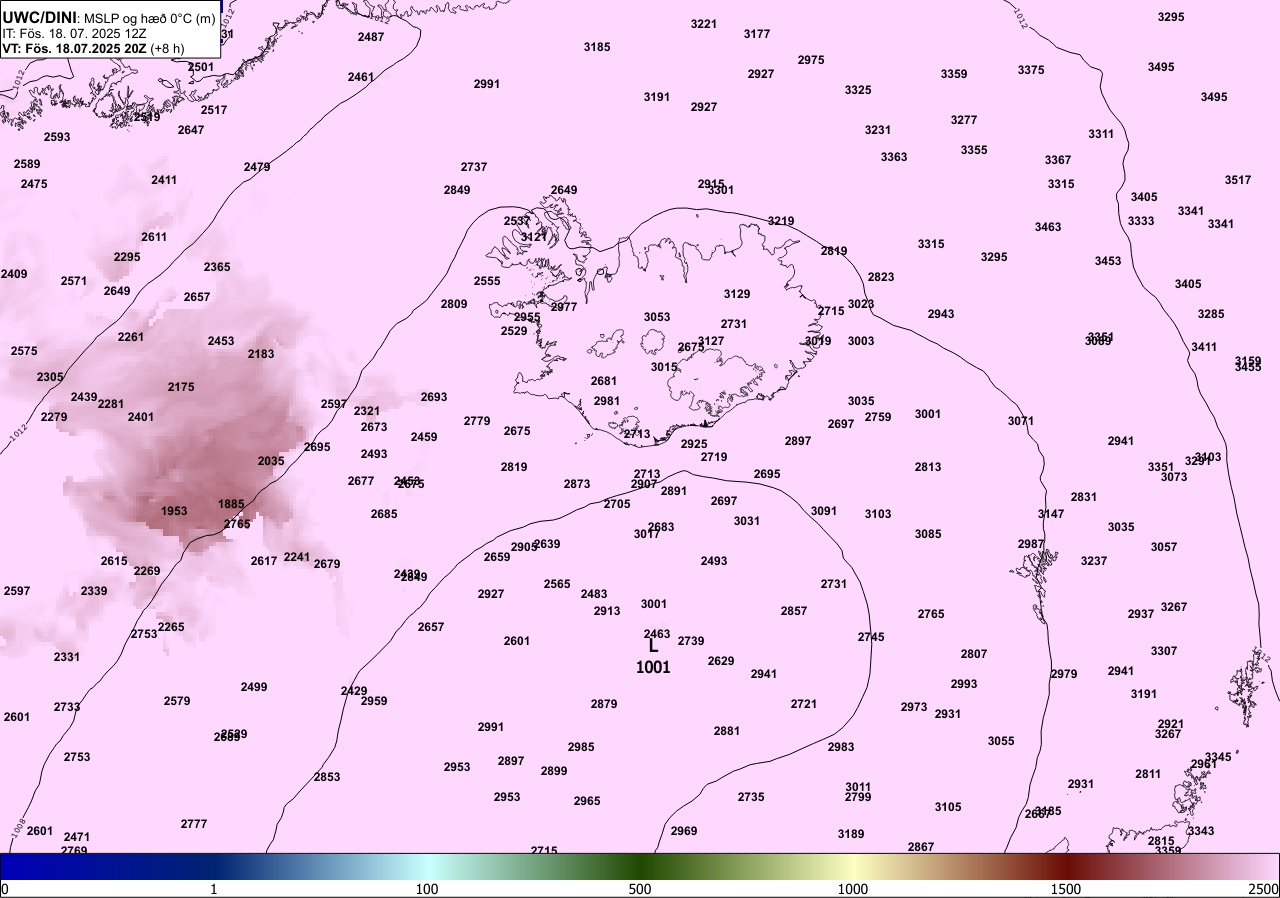Image resolution: width=1280 pixels, height=898 pixels.
Task: Click the 3463 height value
Action: [1048, 227]
